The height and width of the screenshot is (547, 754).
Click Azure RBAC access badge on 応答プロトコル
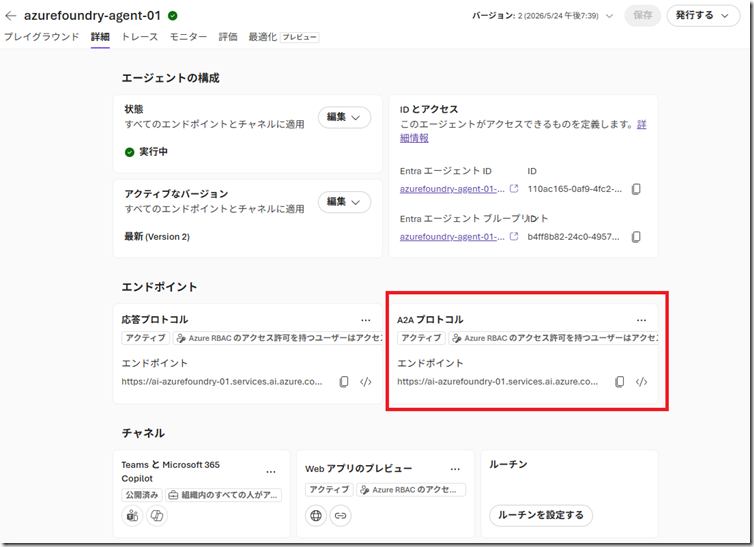[x=278, y=338]
